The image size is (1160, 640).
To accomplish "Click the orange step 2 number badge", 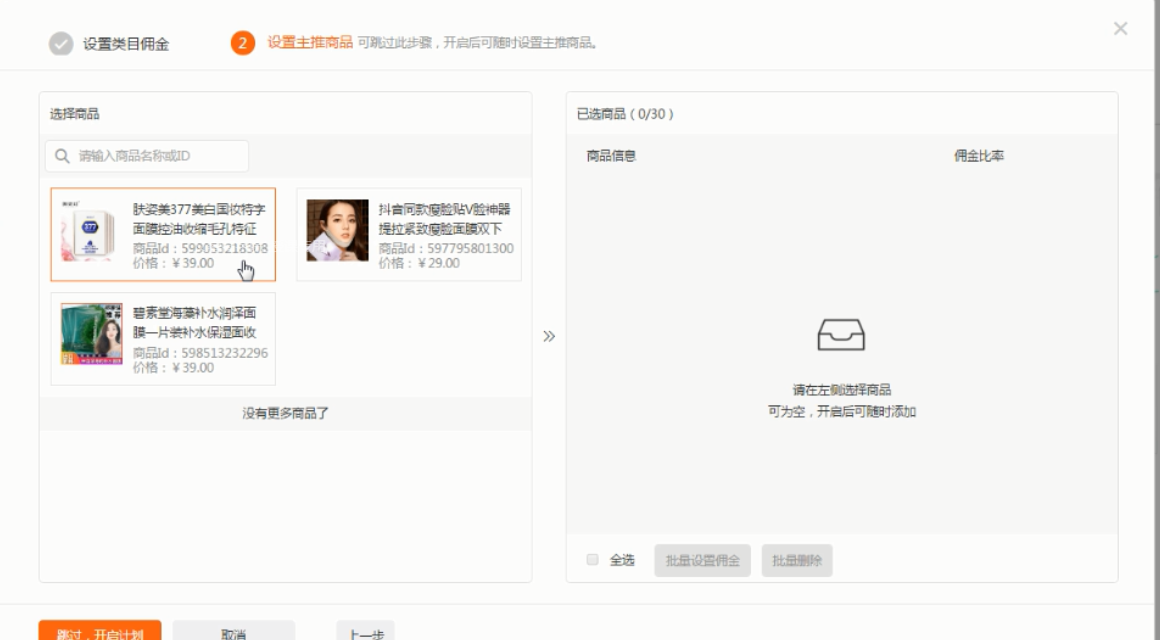I will pyautogui.click(x=242, y=43).
